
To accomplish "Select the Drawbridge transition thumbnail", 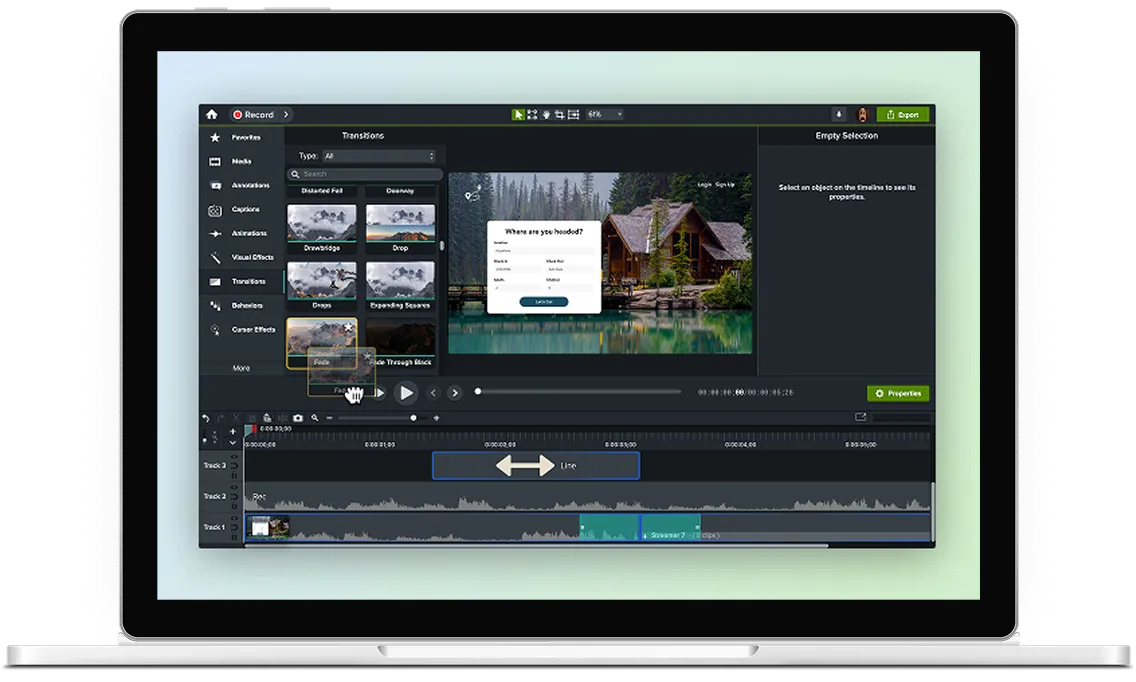I will point(322,228).
